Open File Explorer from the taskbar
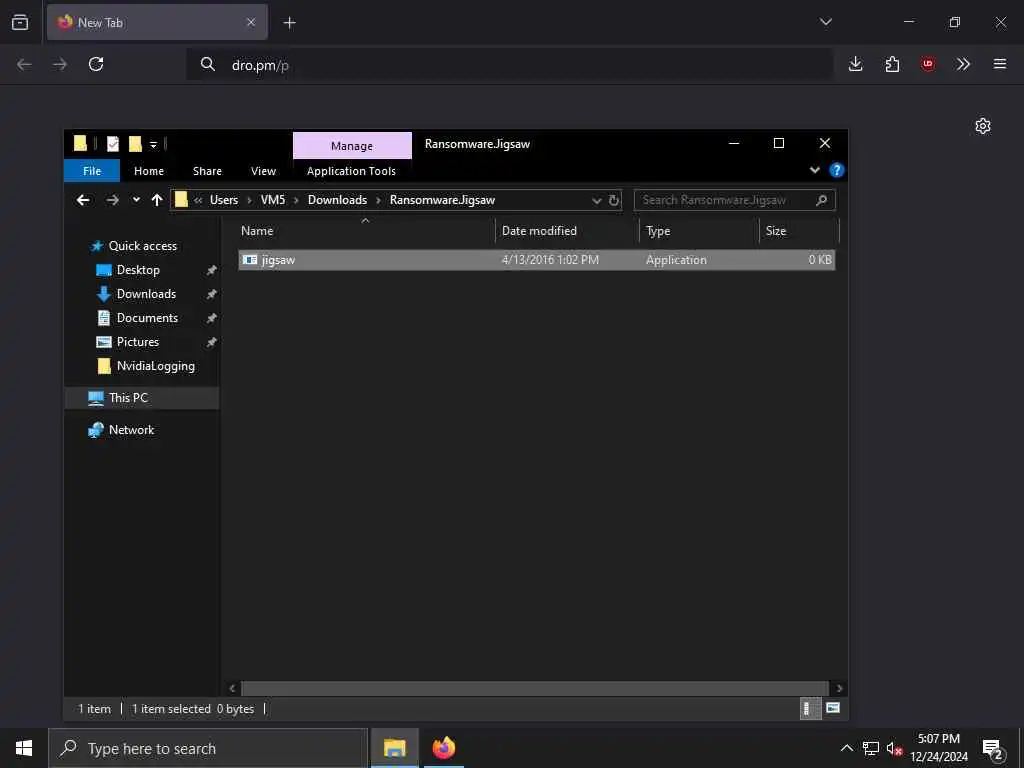1024x768 pixels. [x=394, y=748]
